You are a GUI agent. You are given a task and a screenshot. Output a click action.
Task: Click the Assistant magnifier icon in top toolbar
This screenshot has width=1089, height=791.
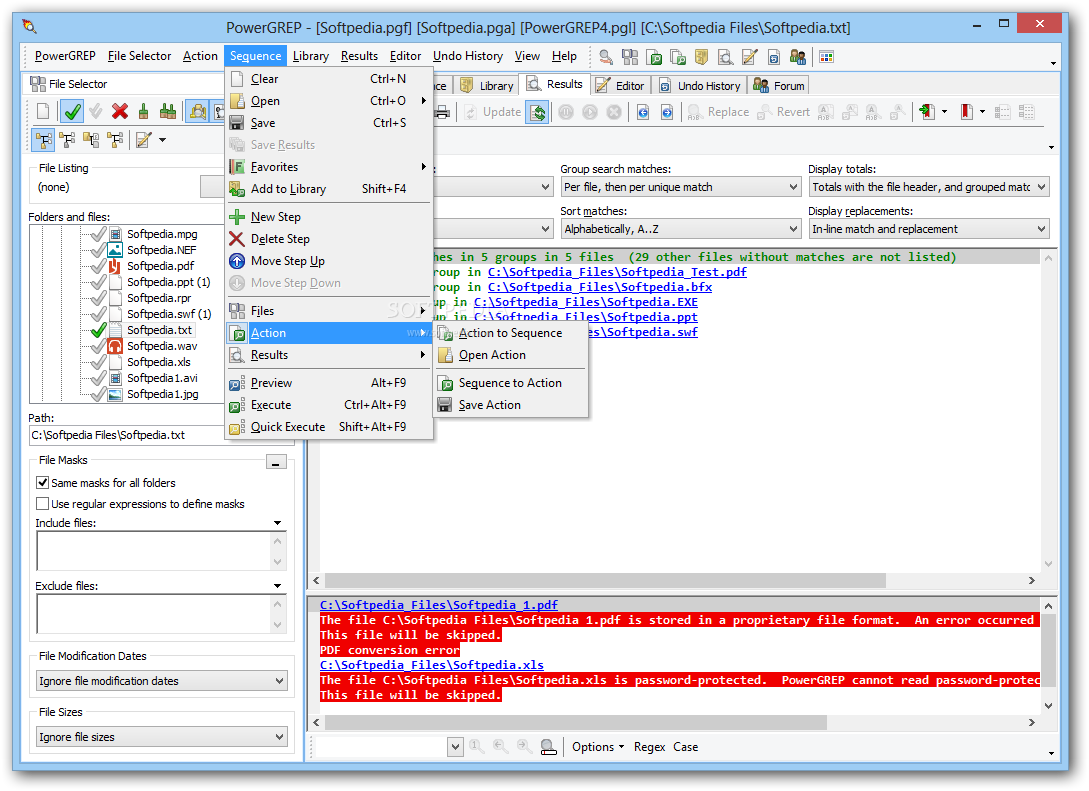(x=606, y=57)
